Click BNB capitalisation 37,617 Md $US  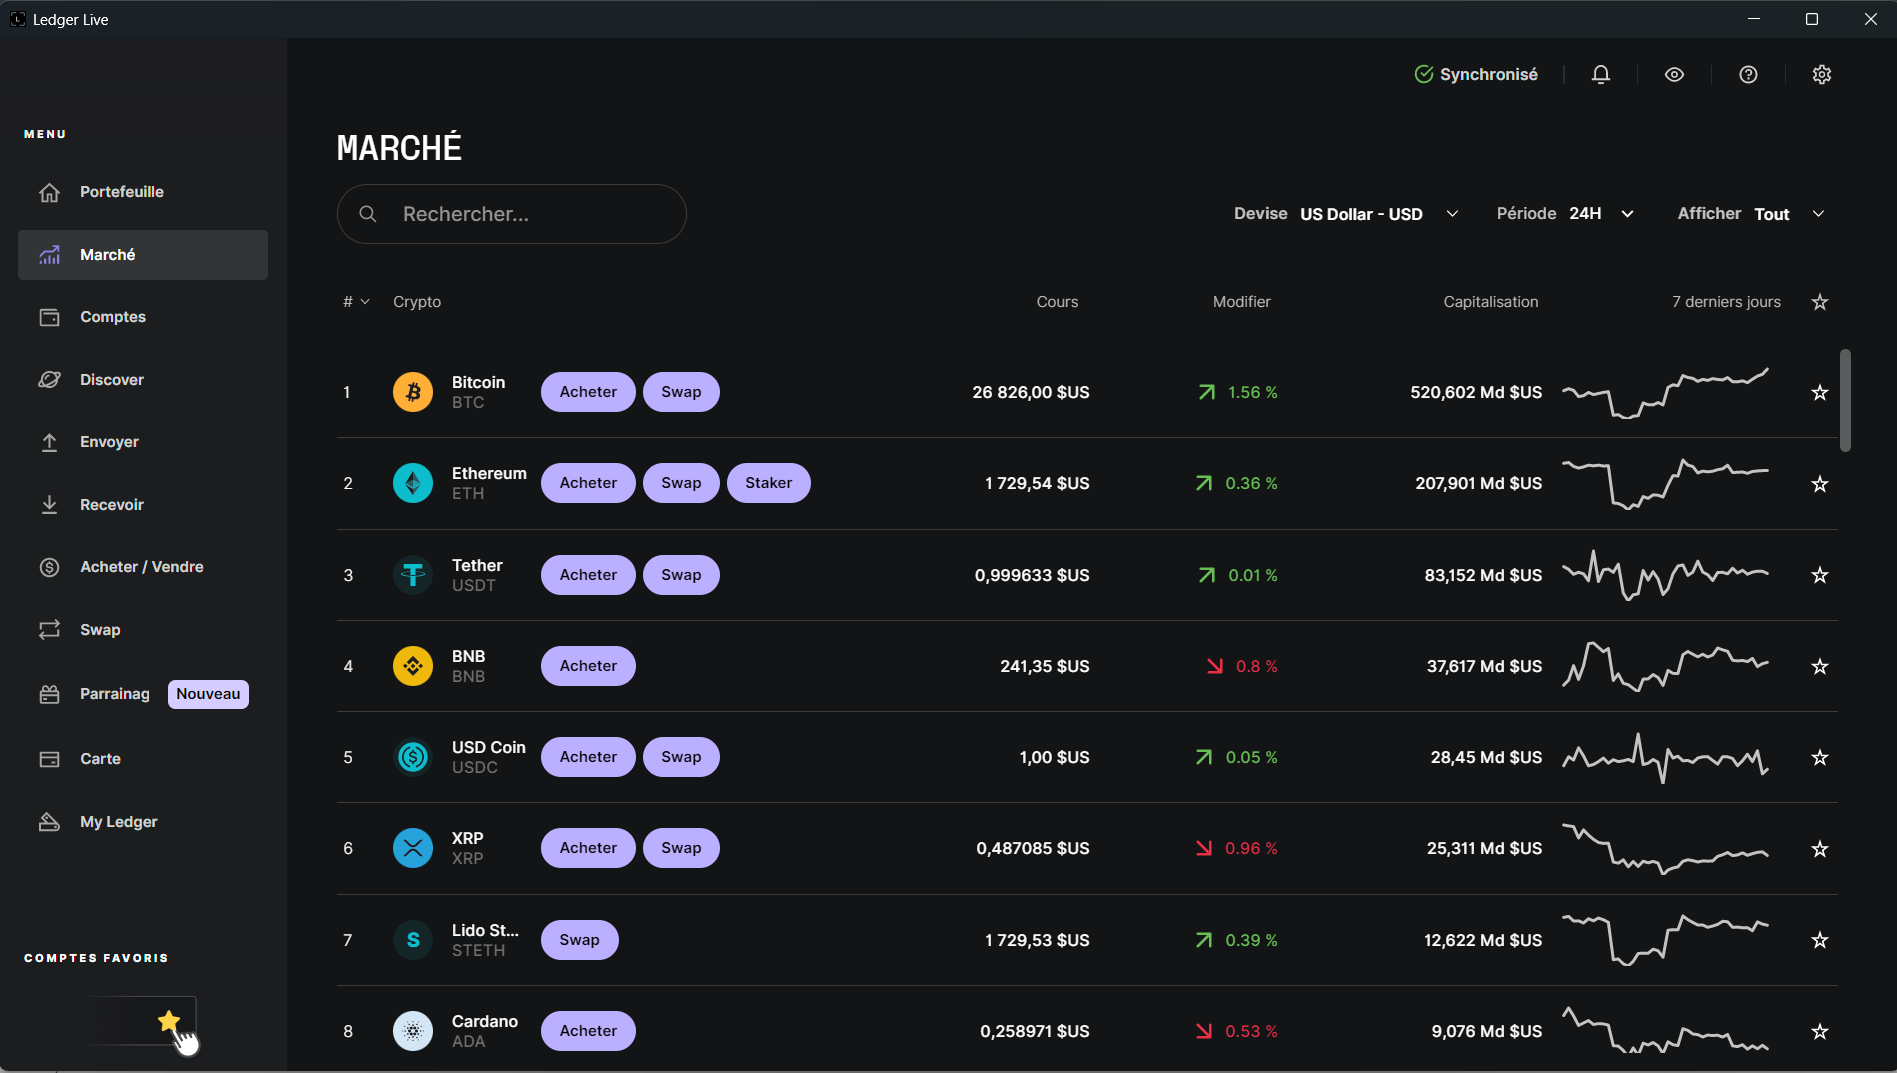[1484, 666]
